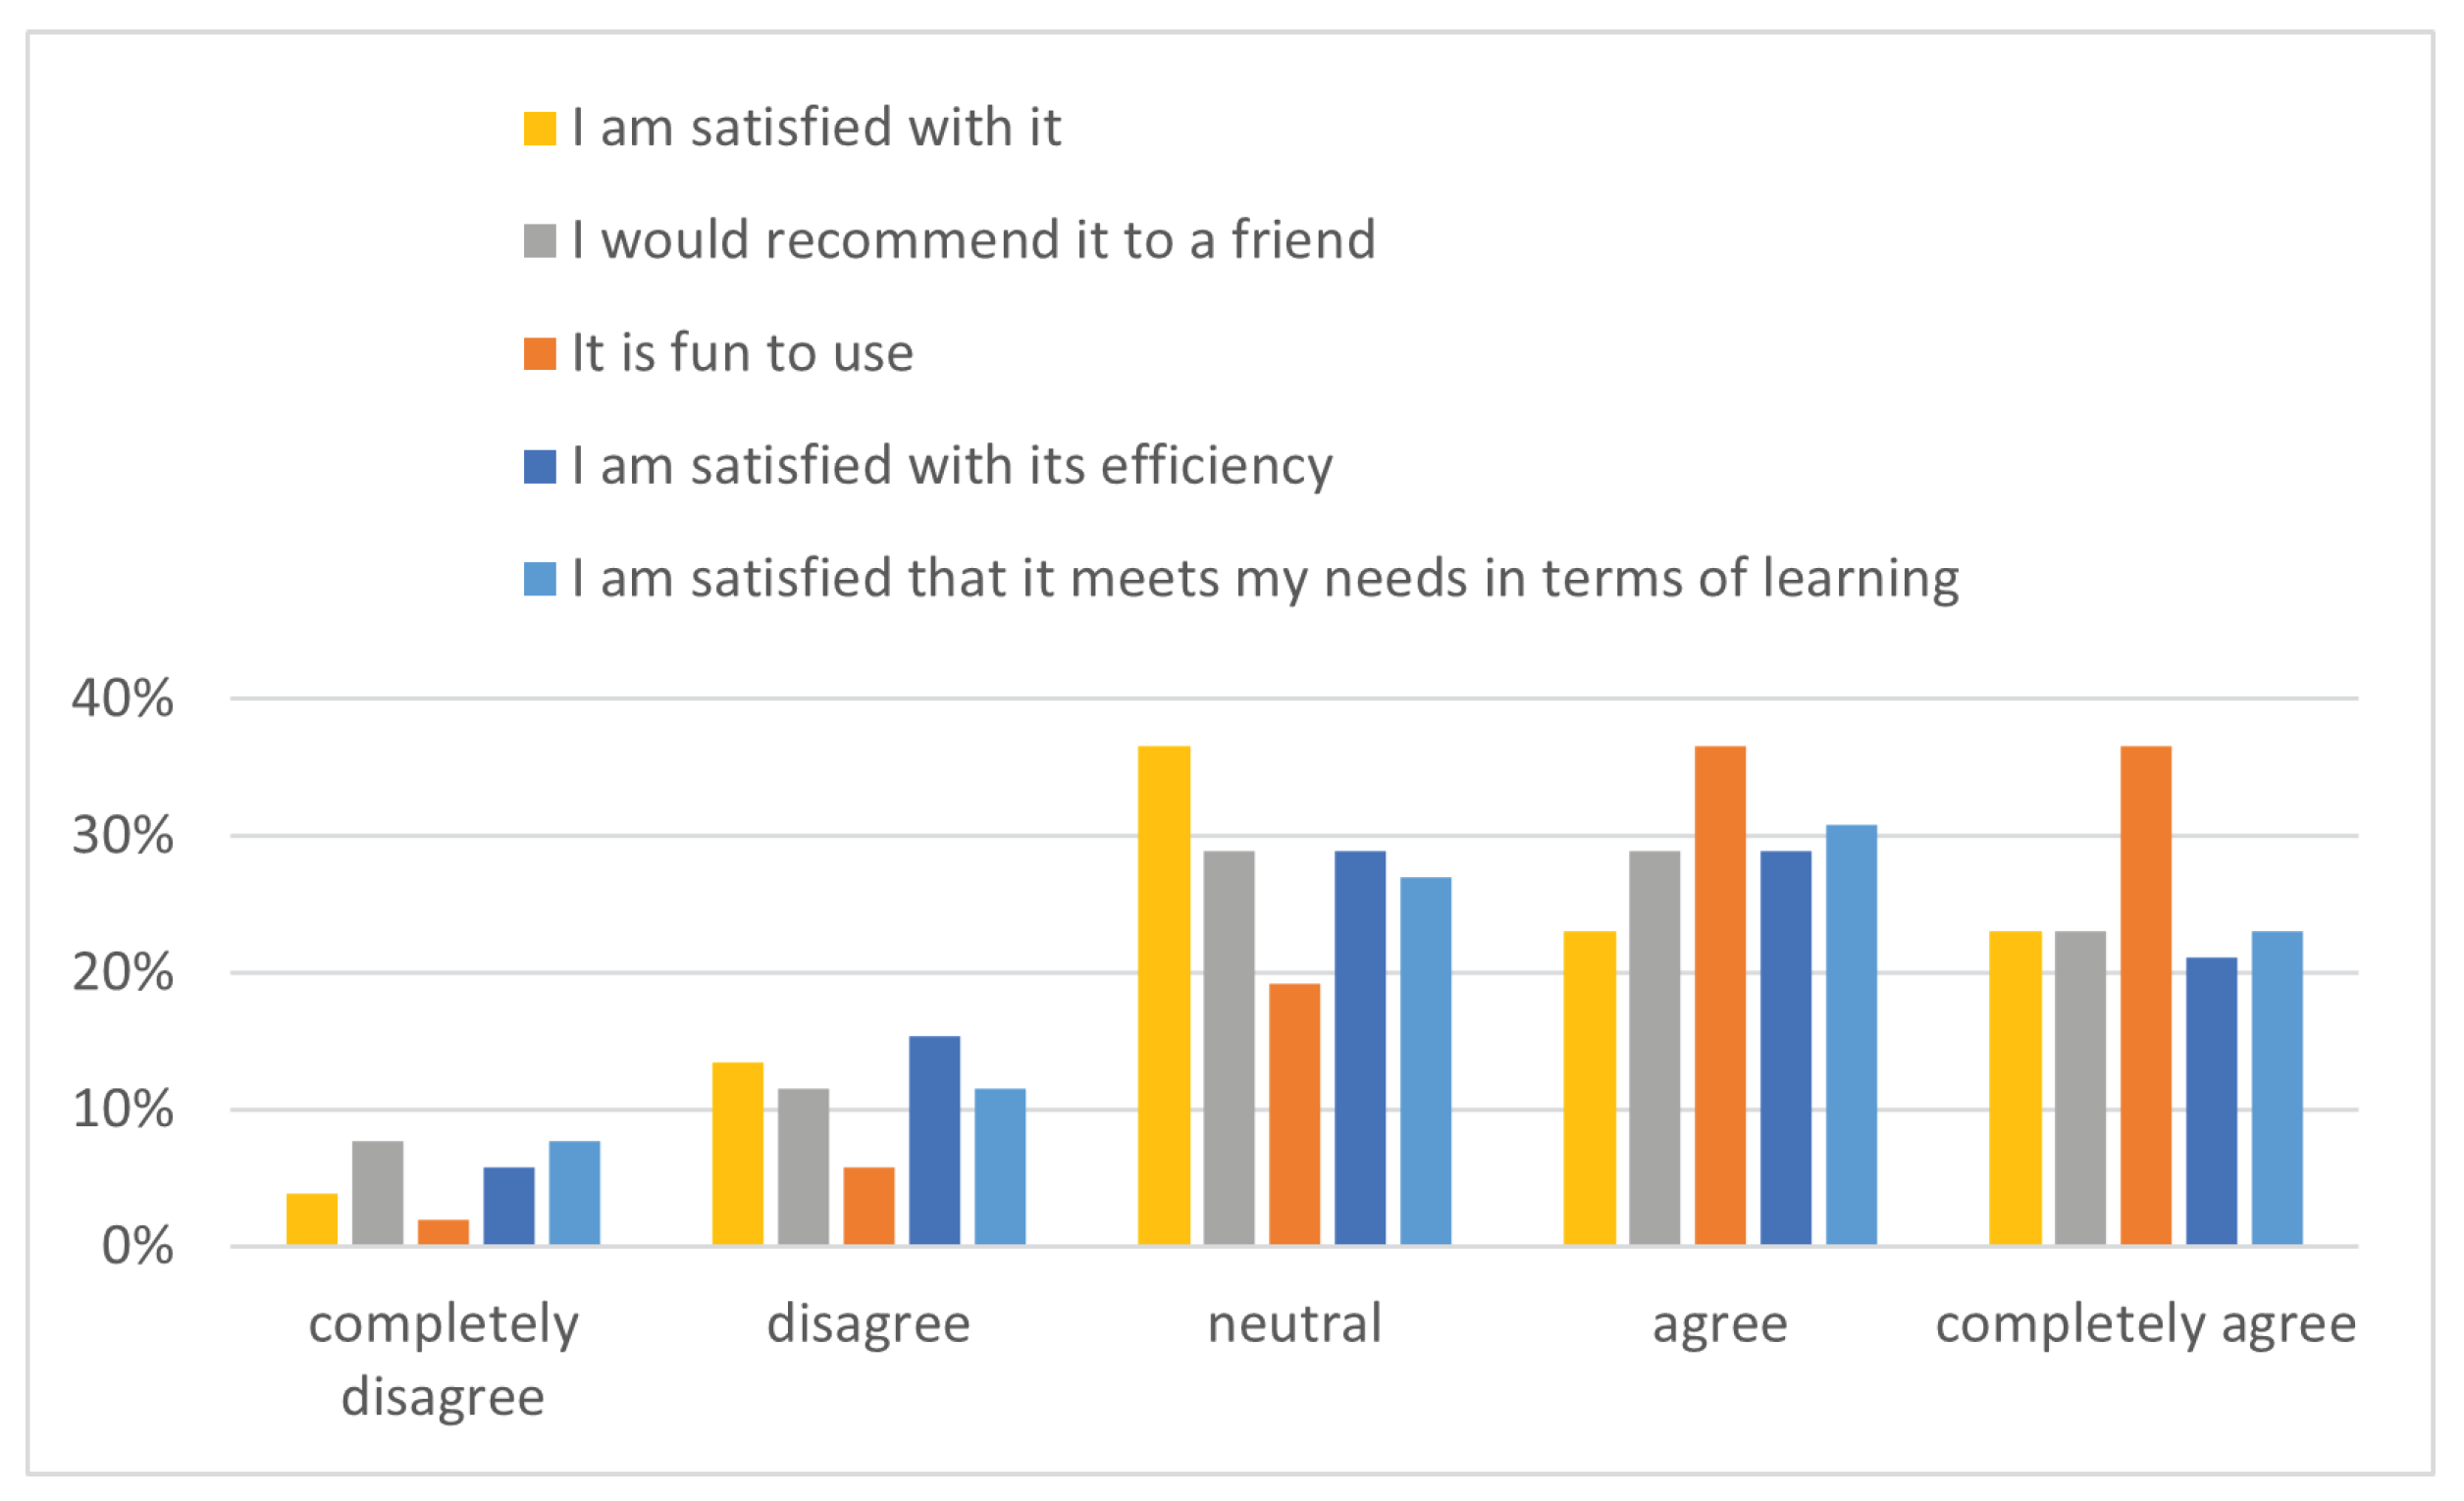Click the light blue bar in the agree group
The image size is (2464, 1501).
tap(1851, 1035)
